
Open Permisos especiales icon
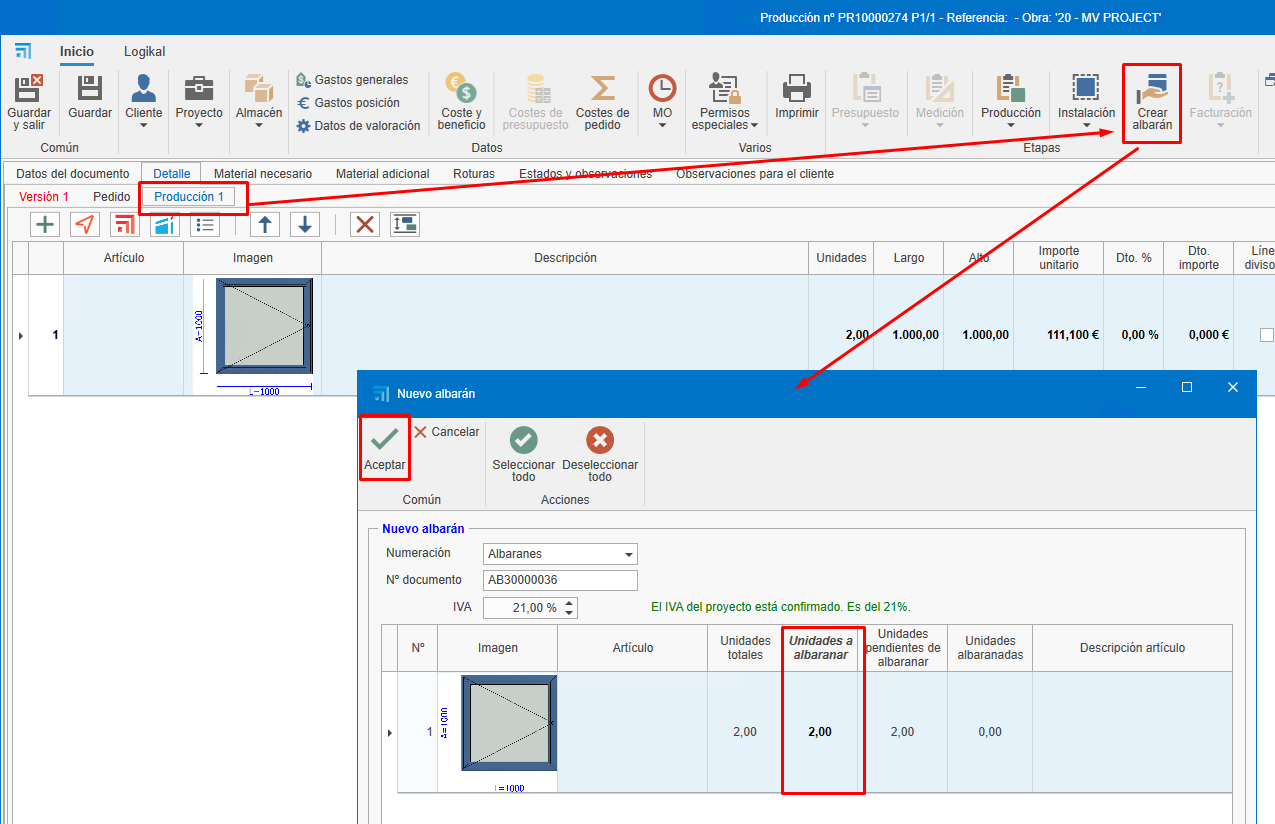point(724,88)
